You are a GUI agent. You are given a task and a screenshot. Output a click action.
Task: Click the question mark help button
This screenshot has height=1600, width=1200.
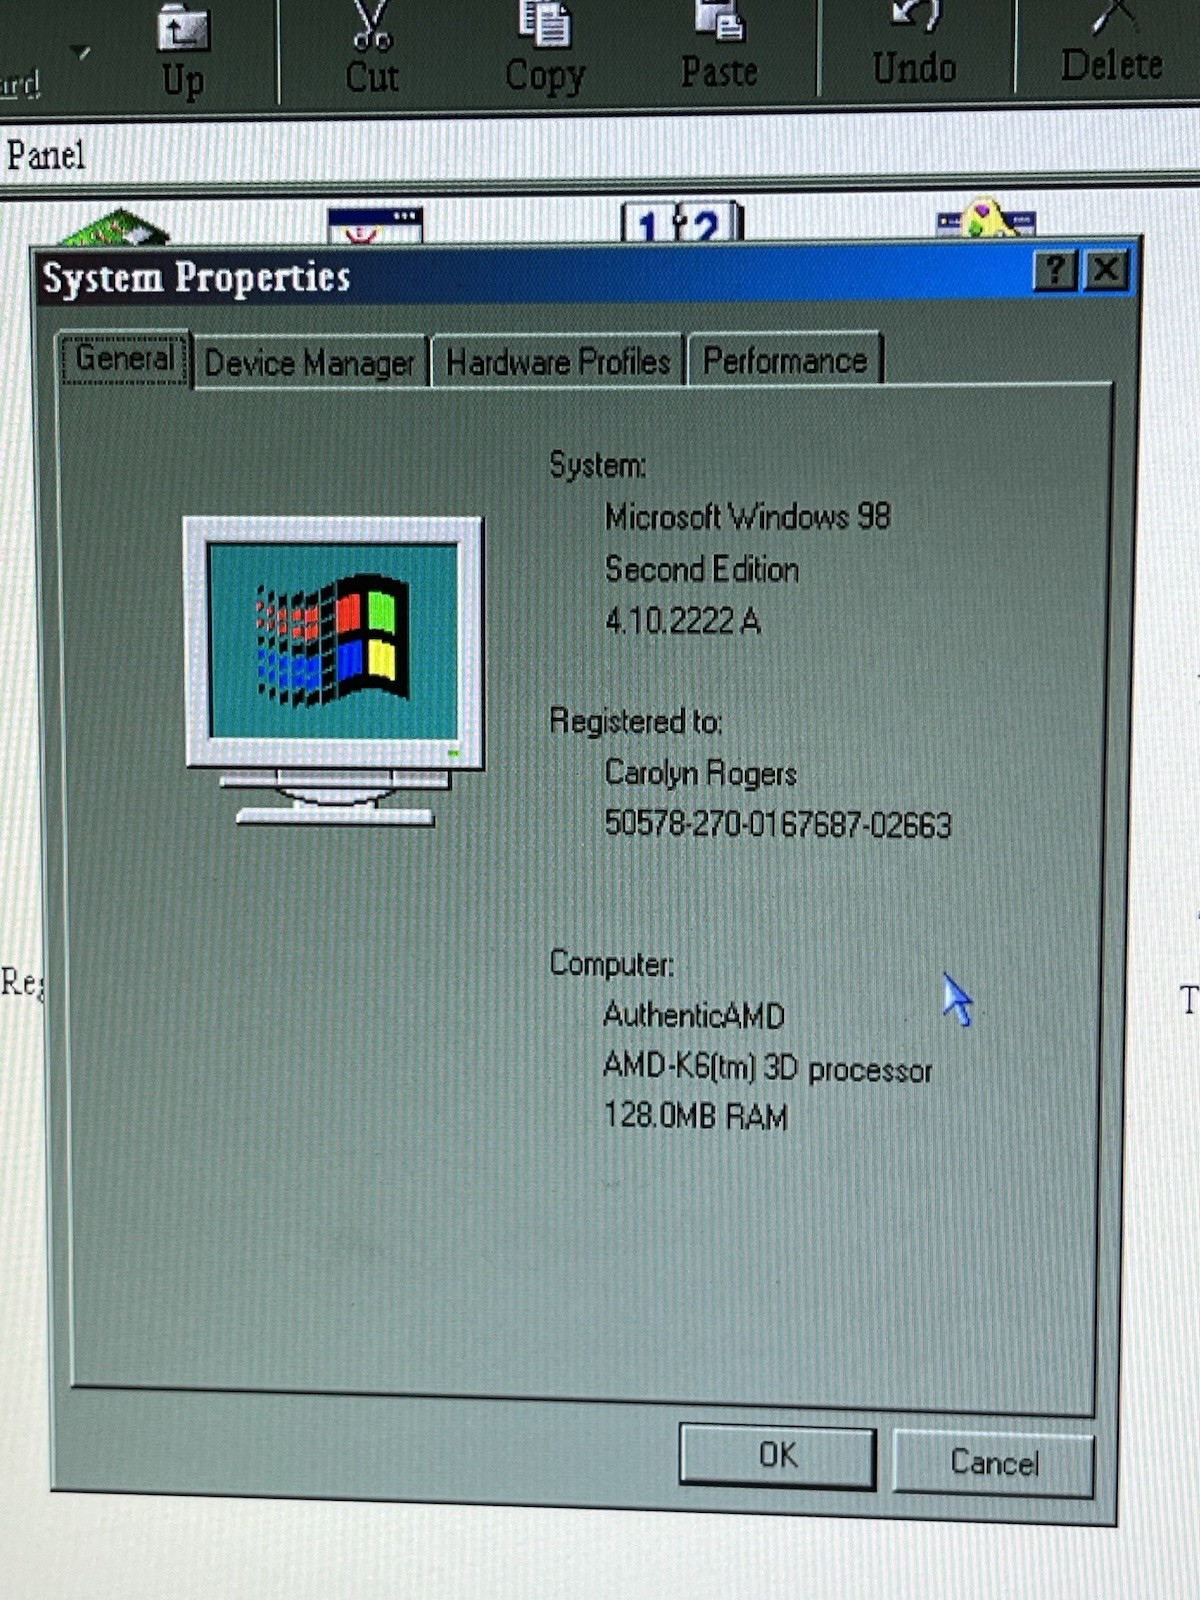(1055, 271)
